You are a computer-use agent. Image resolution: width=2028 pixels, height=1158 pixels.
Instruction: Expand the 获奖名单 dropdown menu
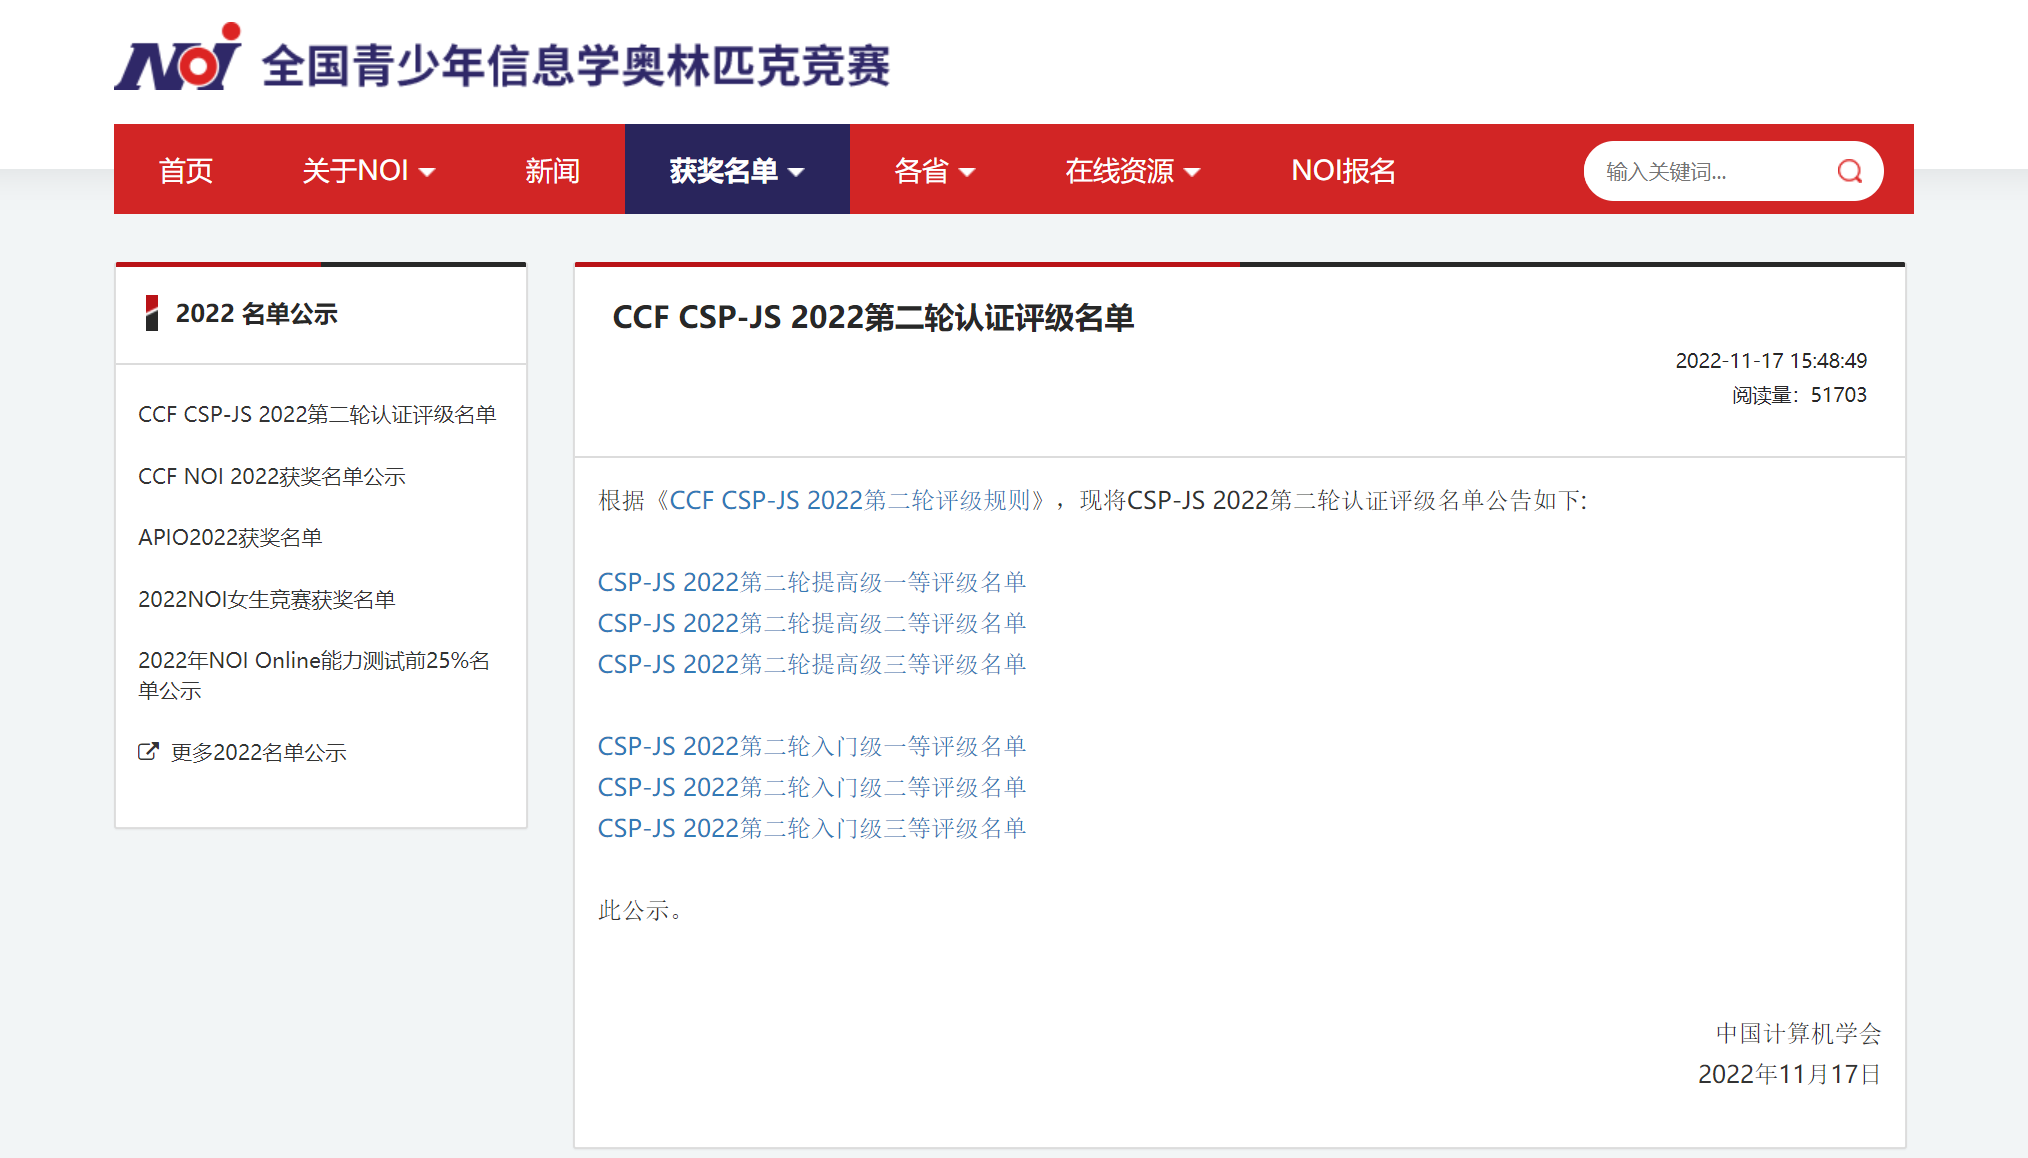tap(737, 170)
